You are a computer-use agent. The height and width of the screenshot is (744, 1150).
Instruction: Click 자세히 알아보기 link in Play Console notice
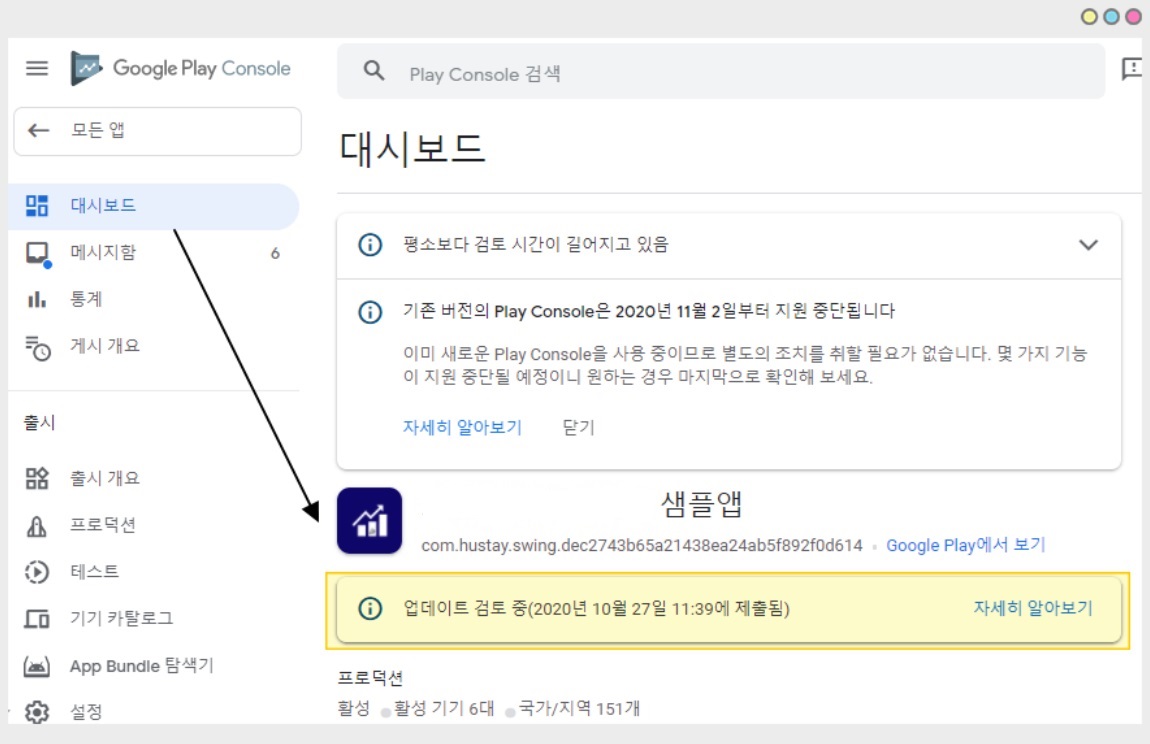(462, 428)
